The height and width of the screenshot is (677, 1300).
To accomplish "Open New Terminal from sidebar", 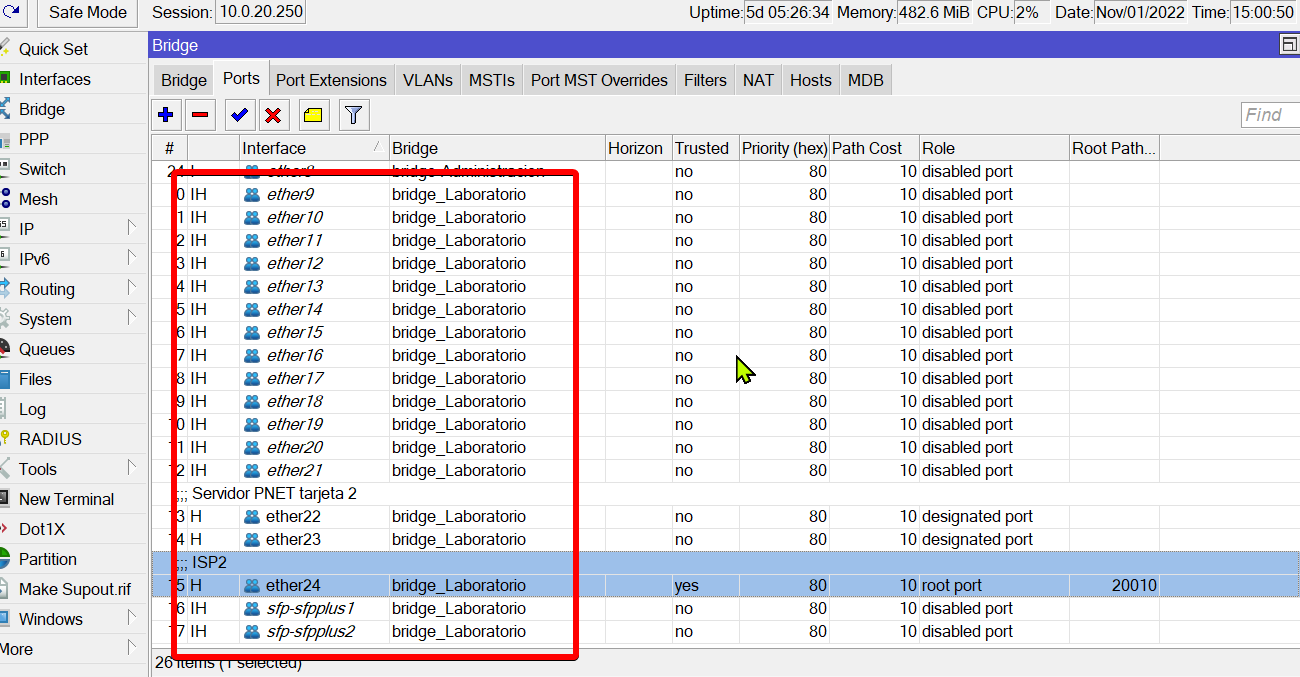I will (66, 499).
